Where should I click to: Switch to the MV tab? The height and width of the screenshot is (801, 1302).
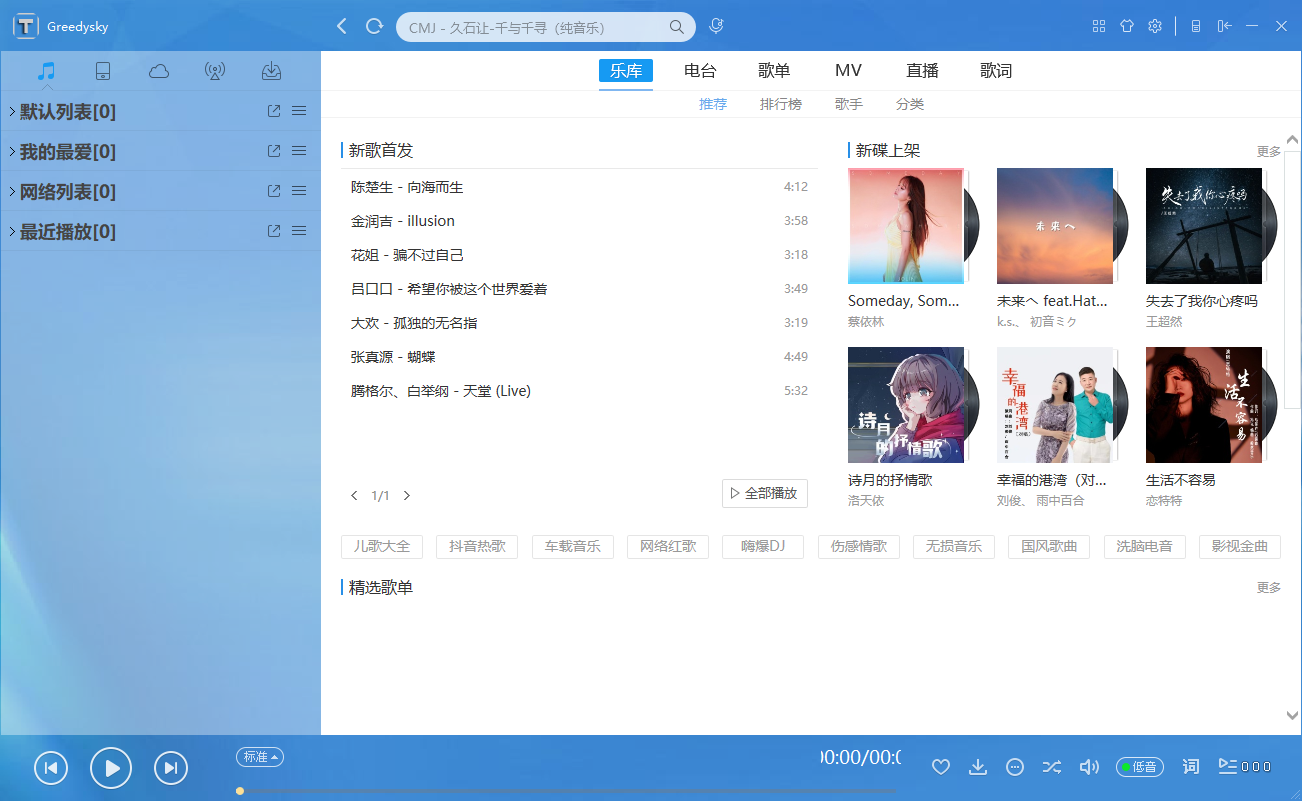pyautogui.click(x=848, y=71)
